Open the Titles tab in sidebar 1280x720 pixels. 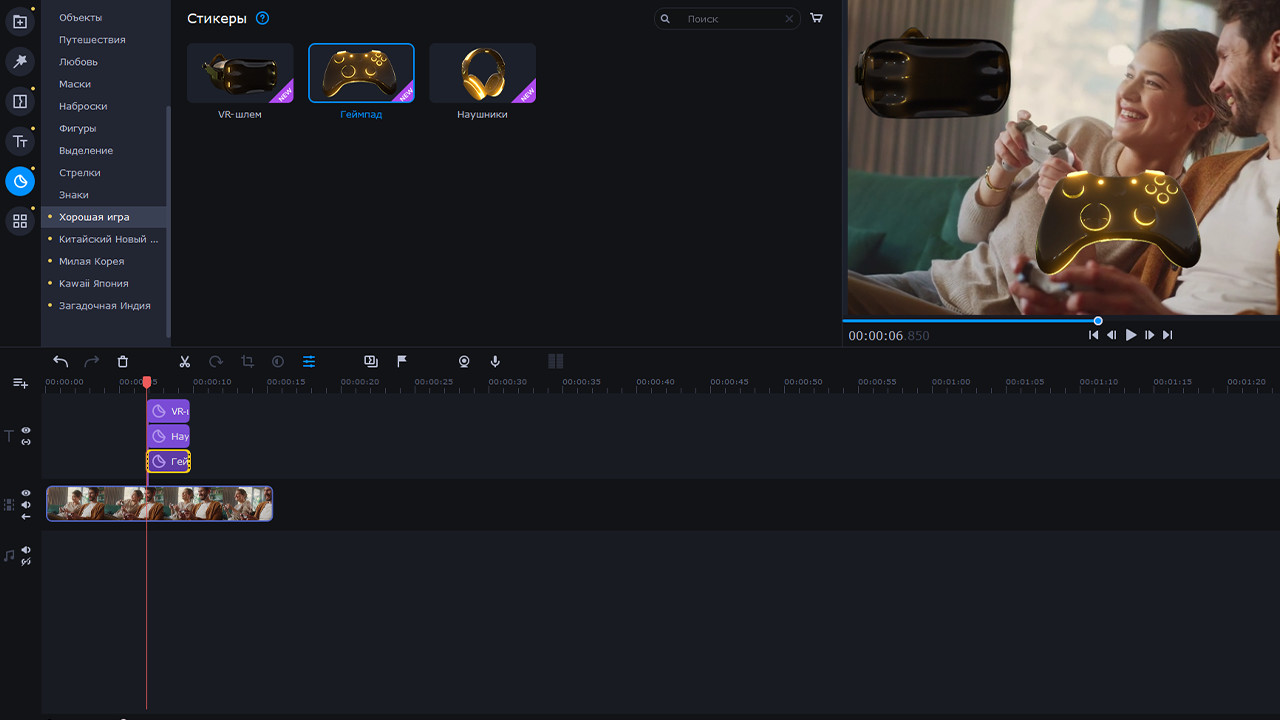point(20,141)
